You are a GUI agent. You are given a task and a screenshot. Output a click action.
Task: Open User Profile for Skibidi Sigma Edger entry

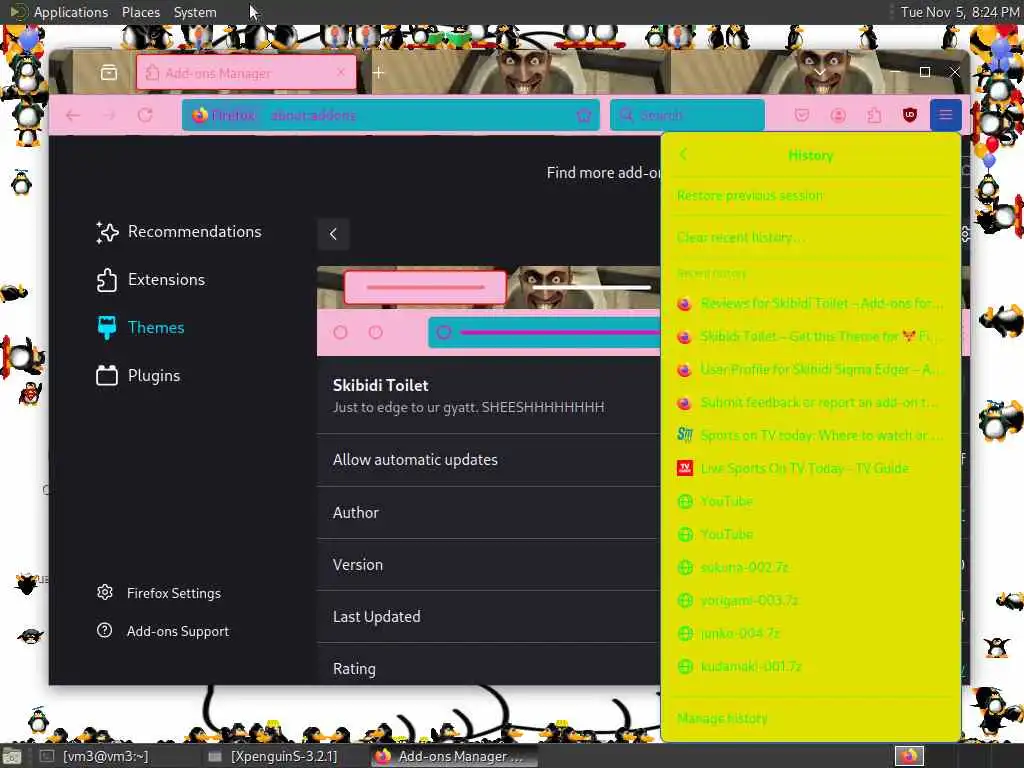810,370
